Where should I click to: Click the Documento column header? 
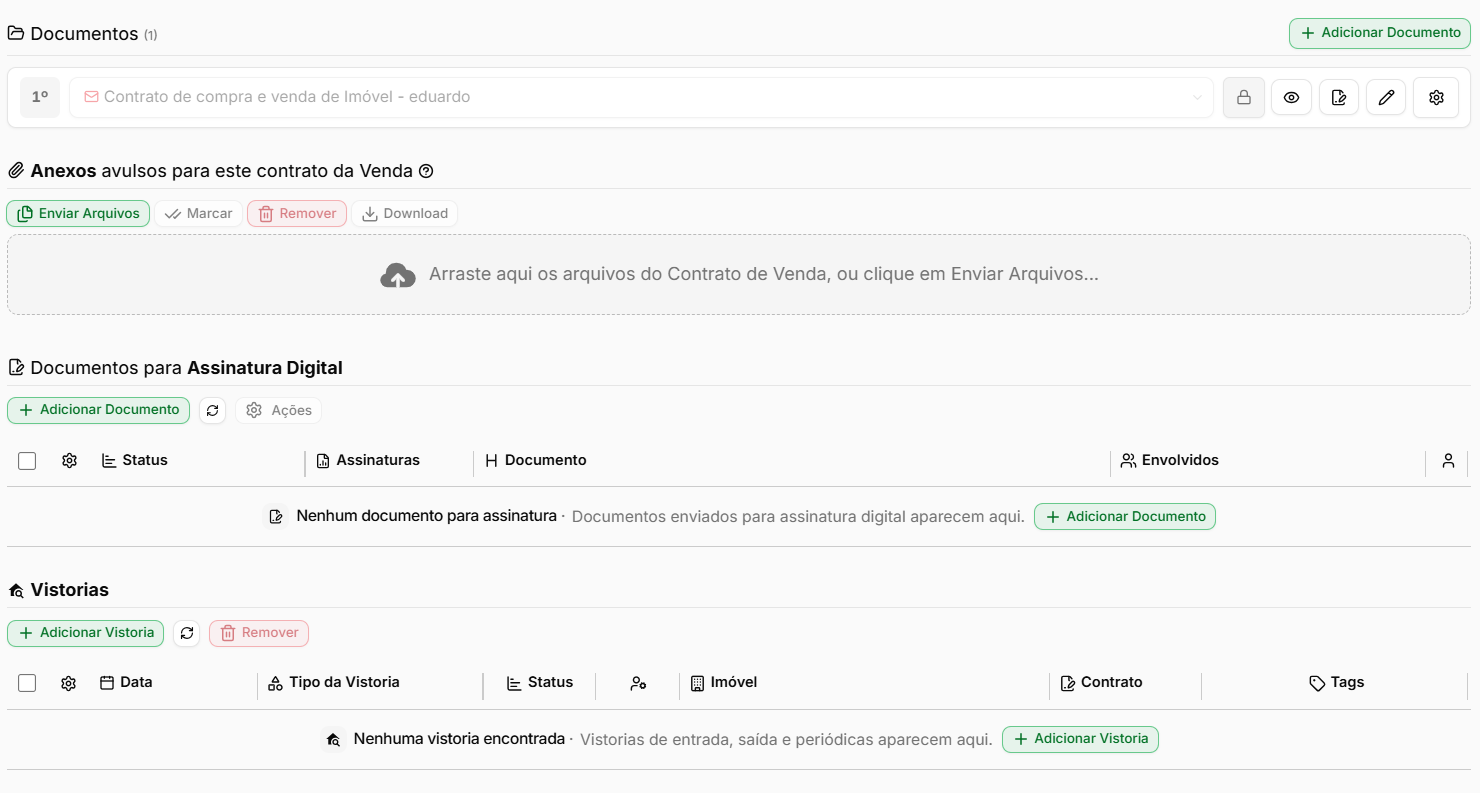[536, 461]
